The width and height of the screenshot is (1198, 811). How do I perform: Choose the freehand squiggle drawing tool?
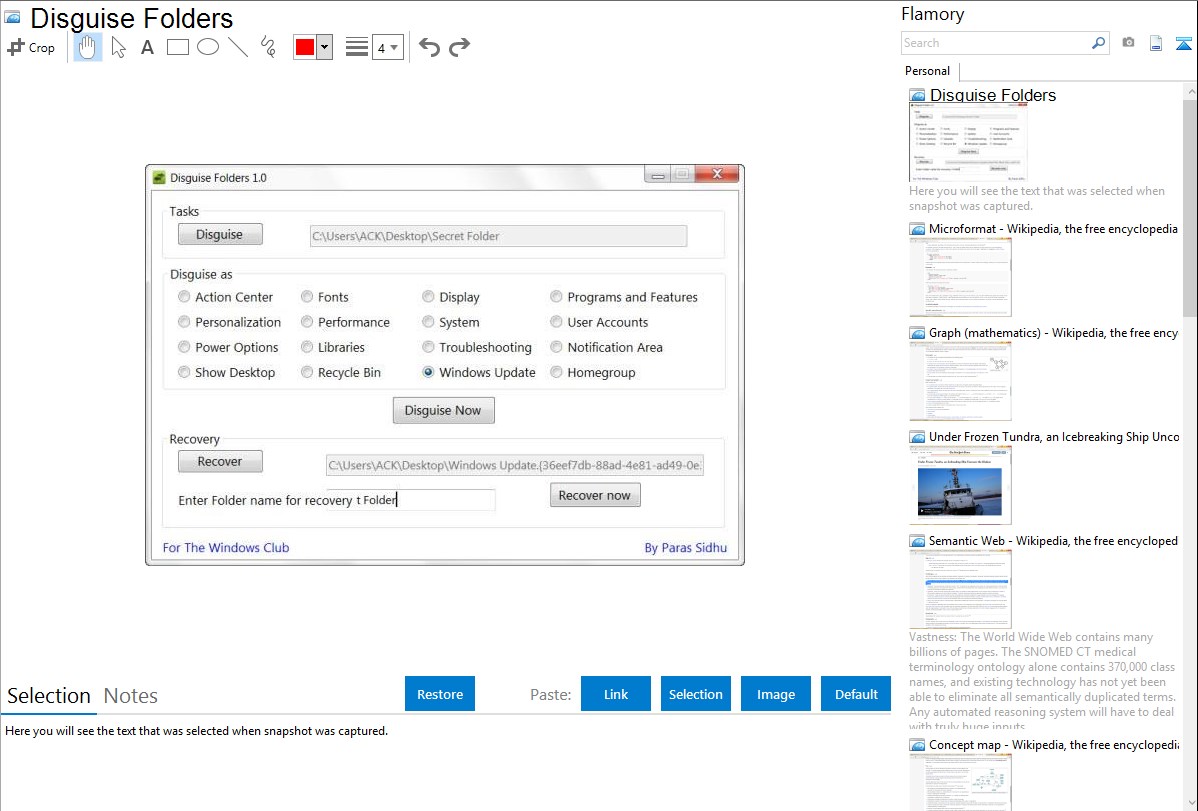pos(268,47)
